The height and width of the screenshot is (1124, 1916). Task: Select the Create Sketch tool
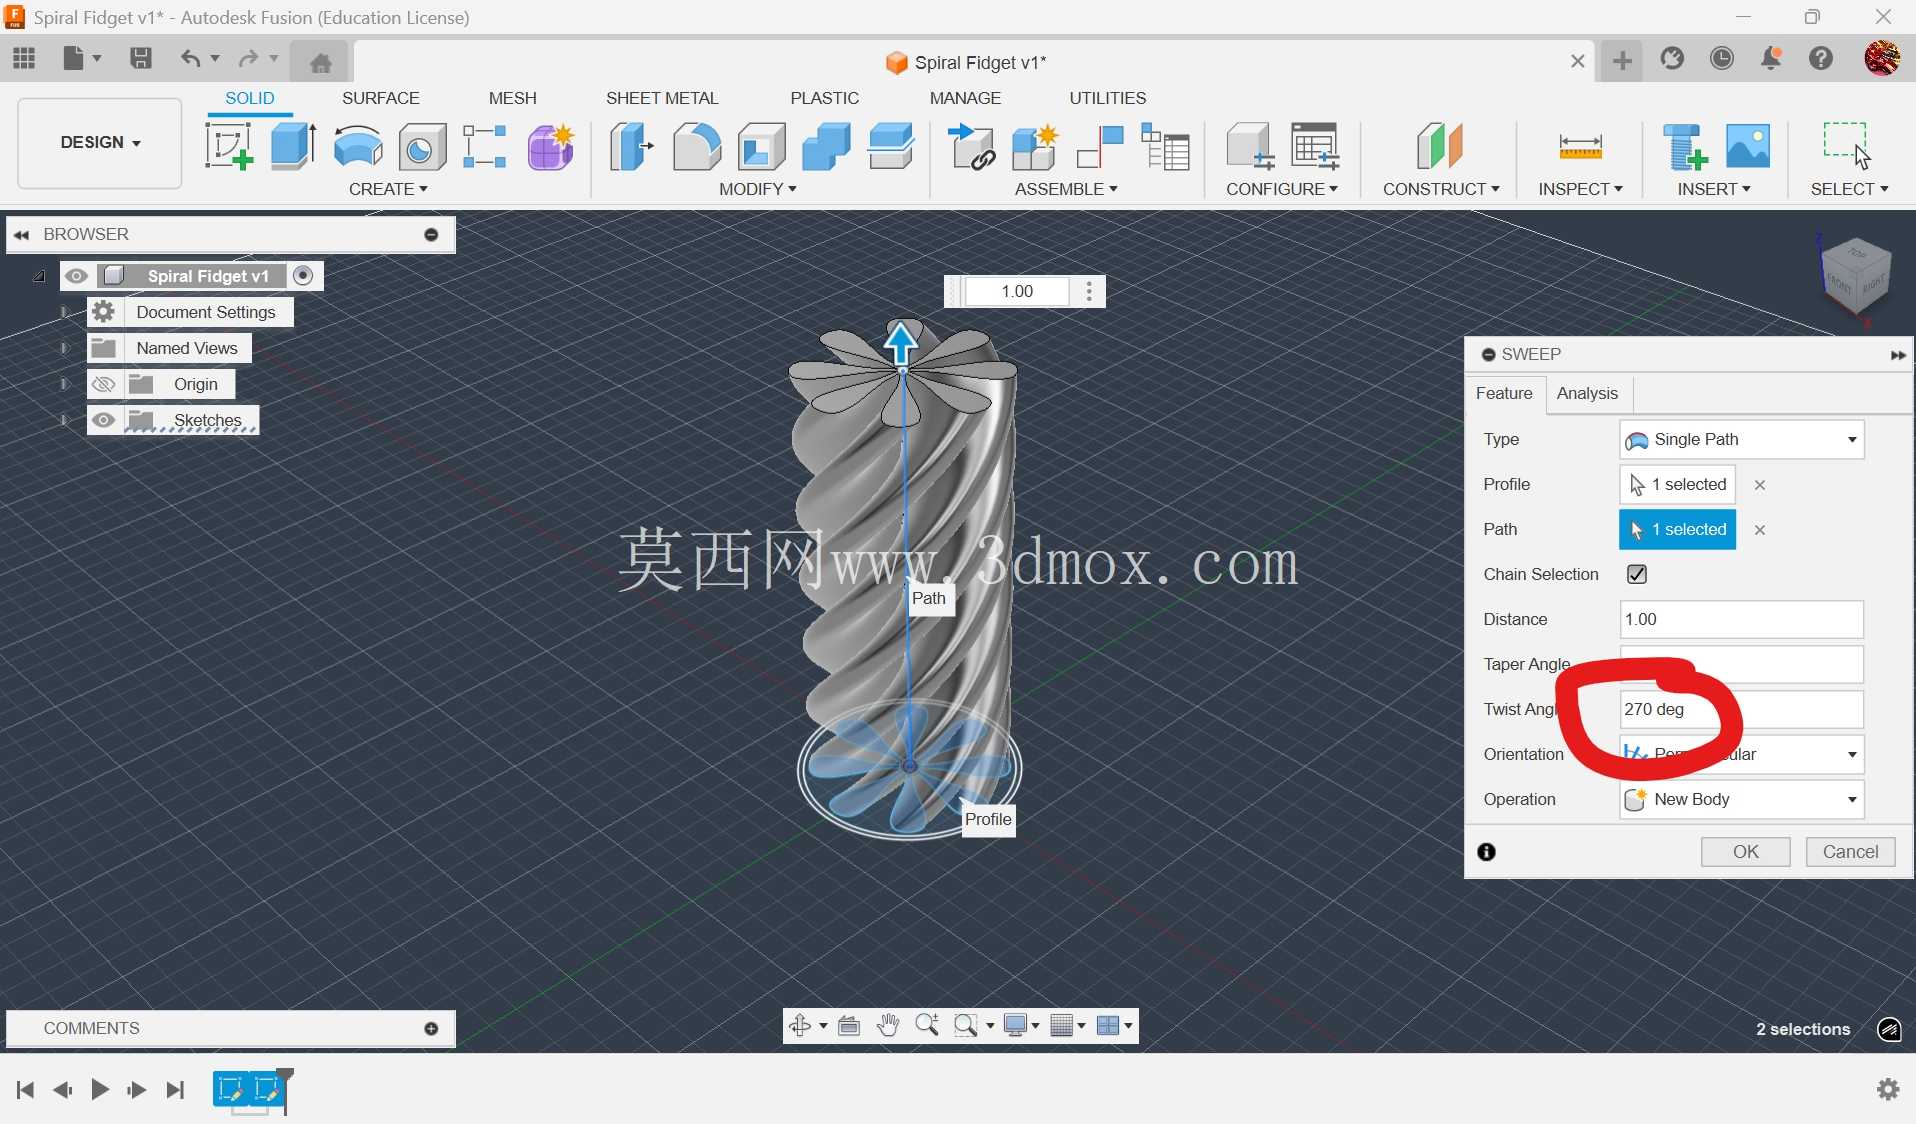pyautogui.click(x=229, y=146)
